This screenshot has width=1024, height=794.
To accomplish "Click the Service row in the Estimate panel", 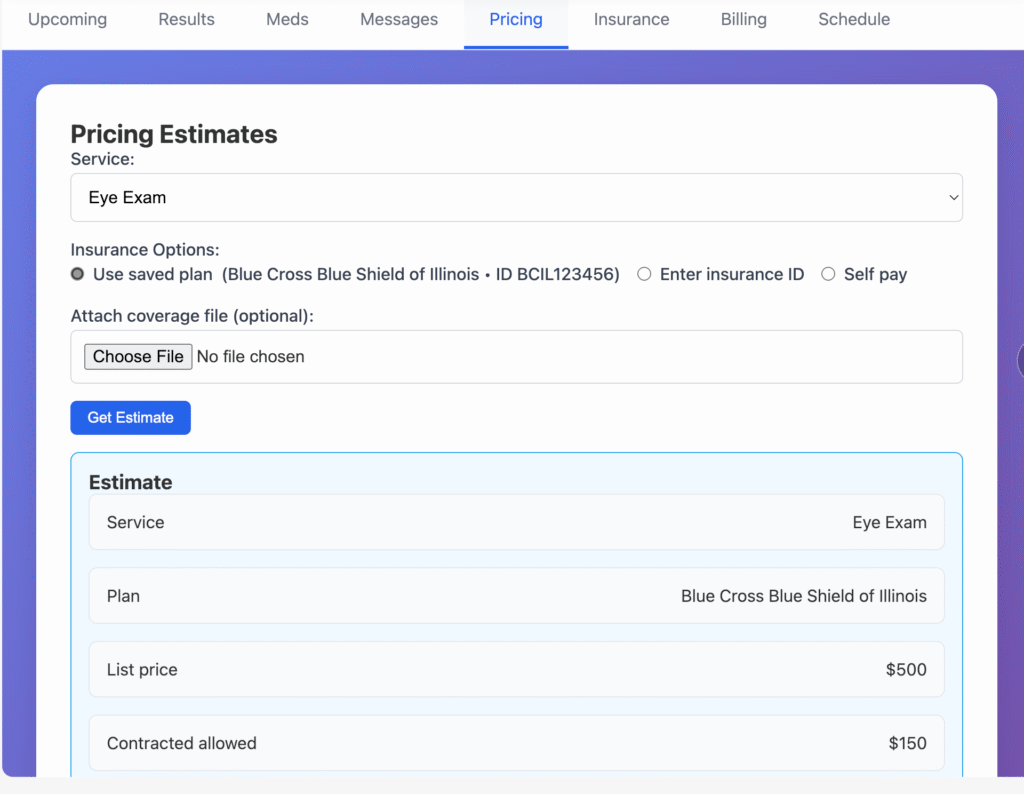I will (516, 522).
